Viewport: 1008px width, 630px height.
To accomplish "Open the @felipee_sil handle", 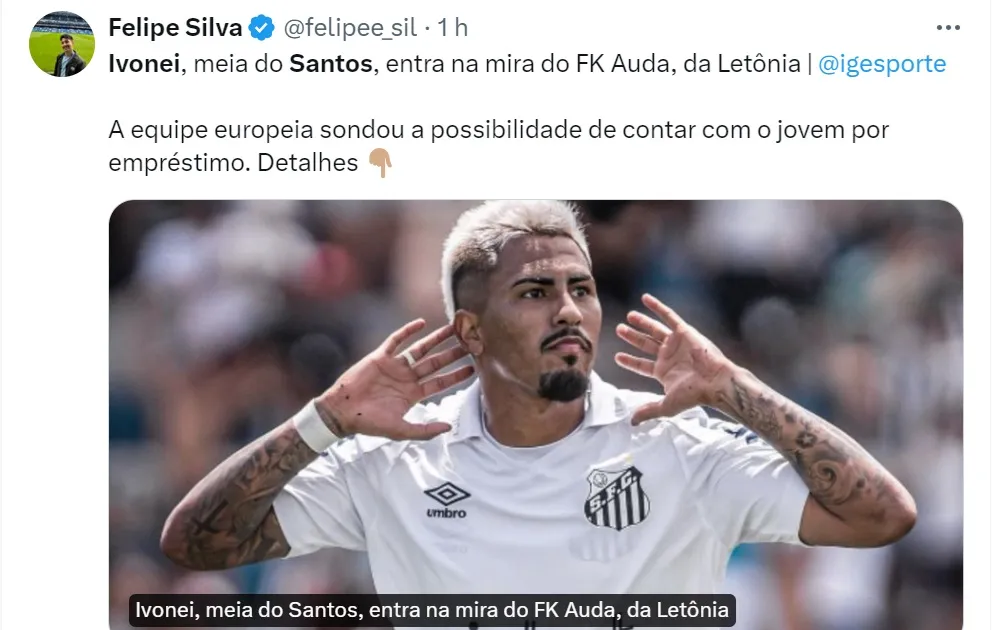I will point(350,28).
